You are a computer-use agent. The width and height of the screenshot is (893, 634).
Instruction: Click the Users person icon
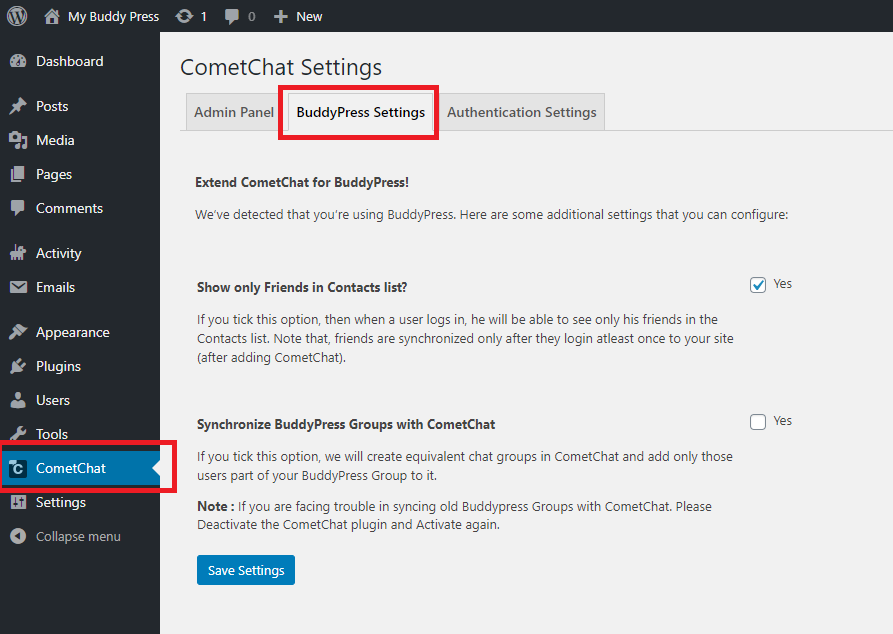coord(18,400)
